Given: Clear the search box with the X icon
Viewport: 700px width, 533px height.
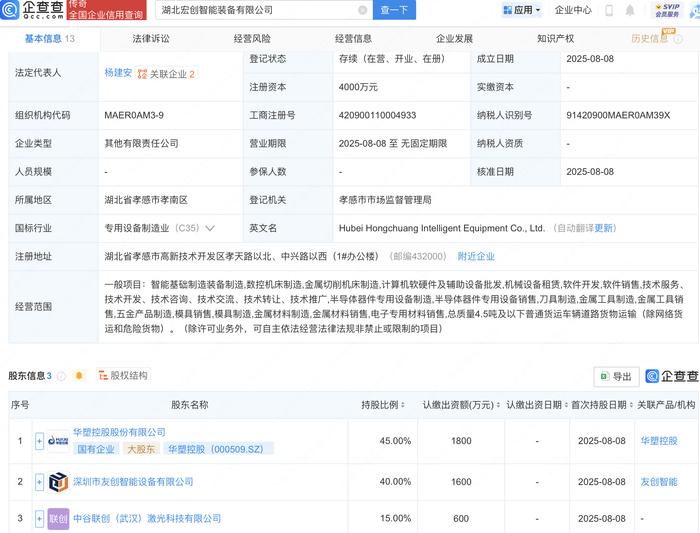Looking at the screenshot, I should (x=362, y=10).
